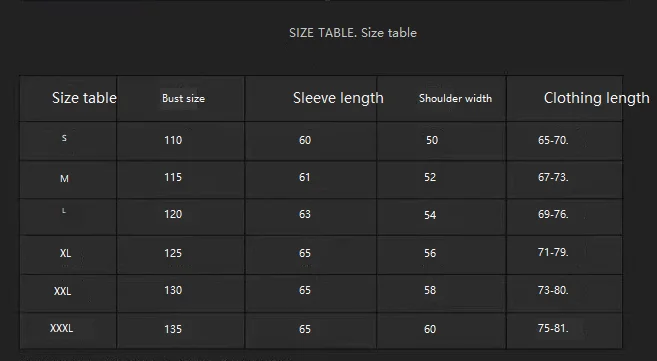Click the Clothing length column header
657x361 pixels.
click(597, 98)
